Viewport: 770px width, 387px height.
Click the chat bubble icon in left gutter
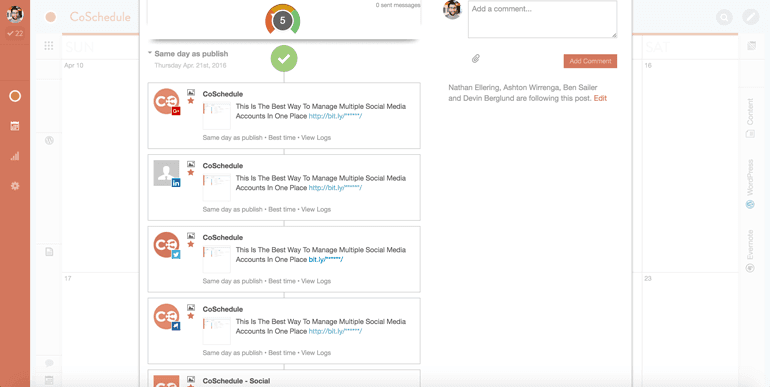pyautogui.click(x=49, y=363)
